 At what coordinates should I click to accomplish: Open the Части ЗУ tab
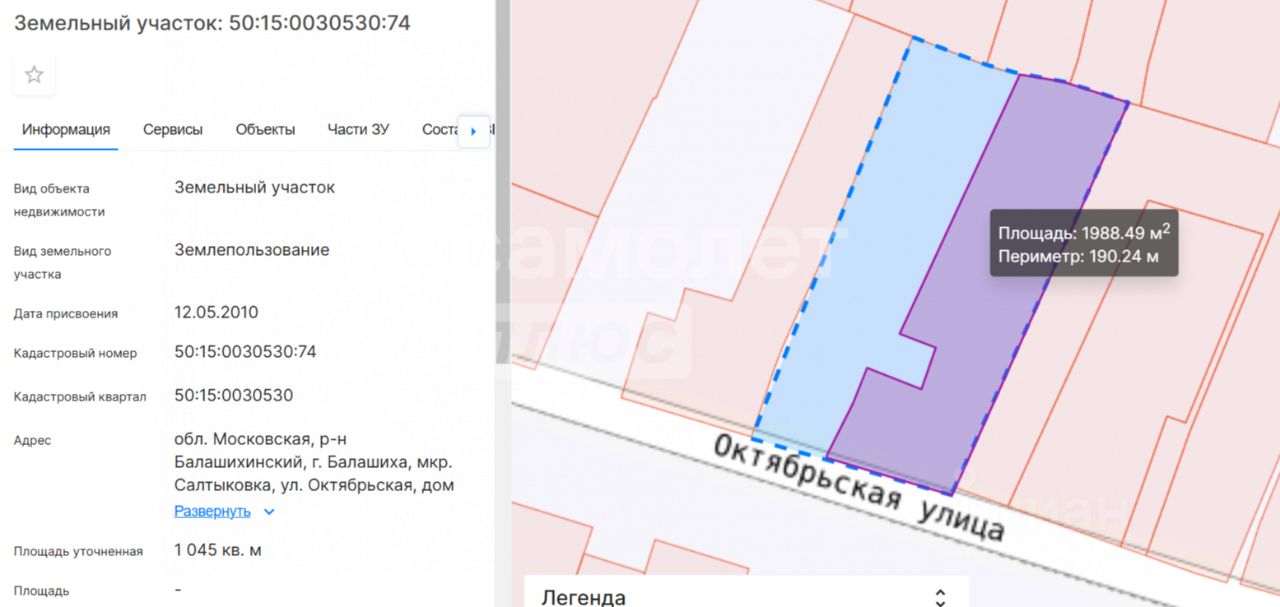click(358, 130)
